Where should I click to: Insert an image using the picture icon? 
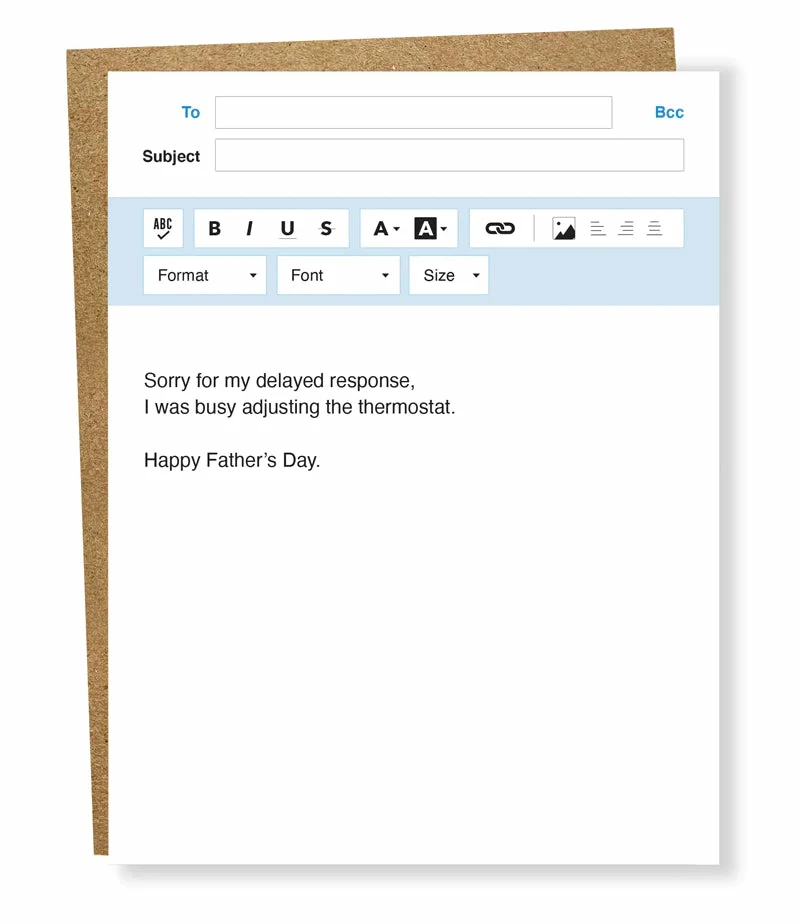(564, 229)
